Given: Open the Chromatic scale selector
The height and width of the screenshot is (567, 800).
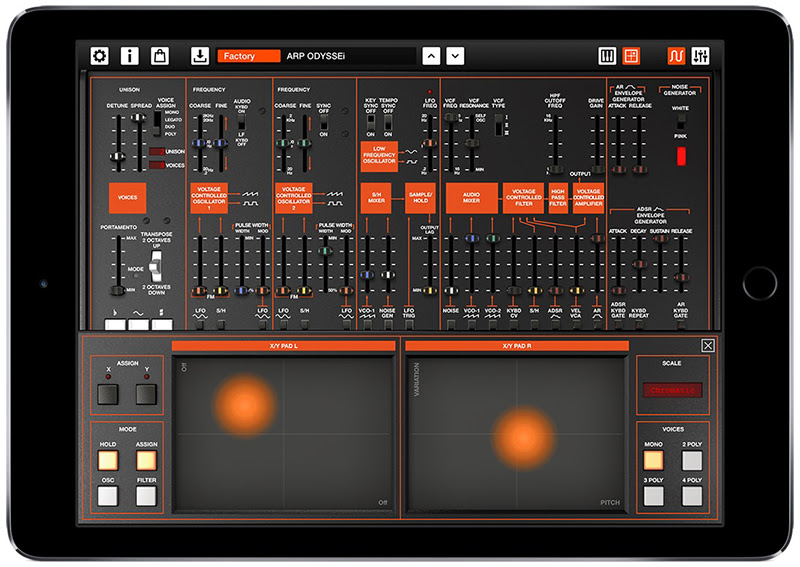Looking at the screenshot, I should 672,390.
